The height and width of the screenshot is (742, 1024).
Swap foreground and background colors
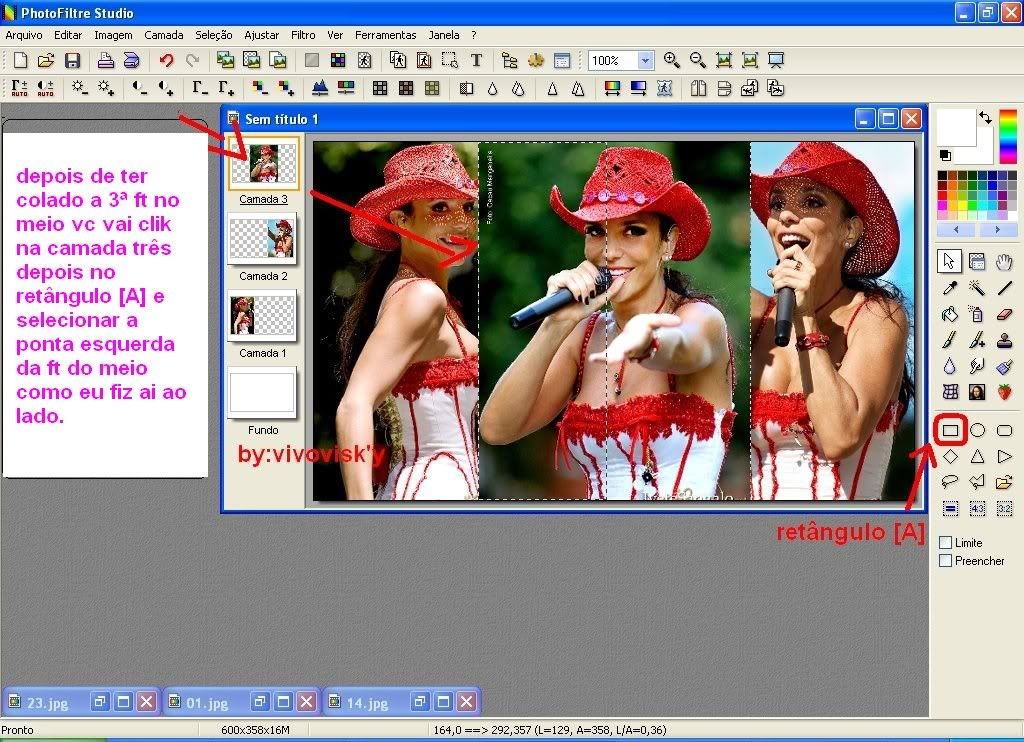(x=985, y=118)
